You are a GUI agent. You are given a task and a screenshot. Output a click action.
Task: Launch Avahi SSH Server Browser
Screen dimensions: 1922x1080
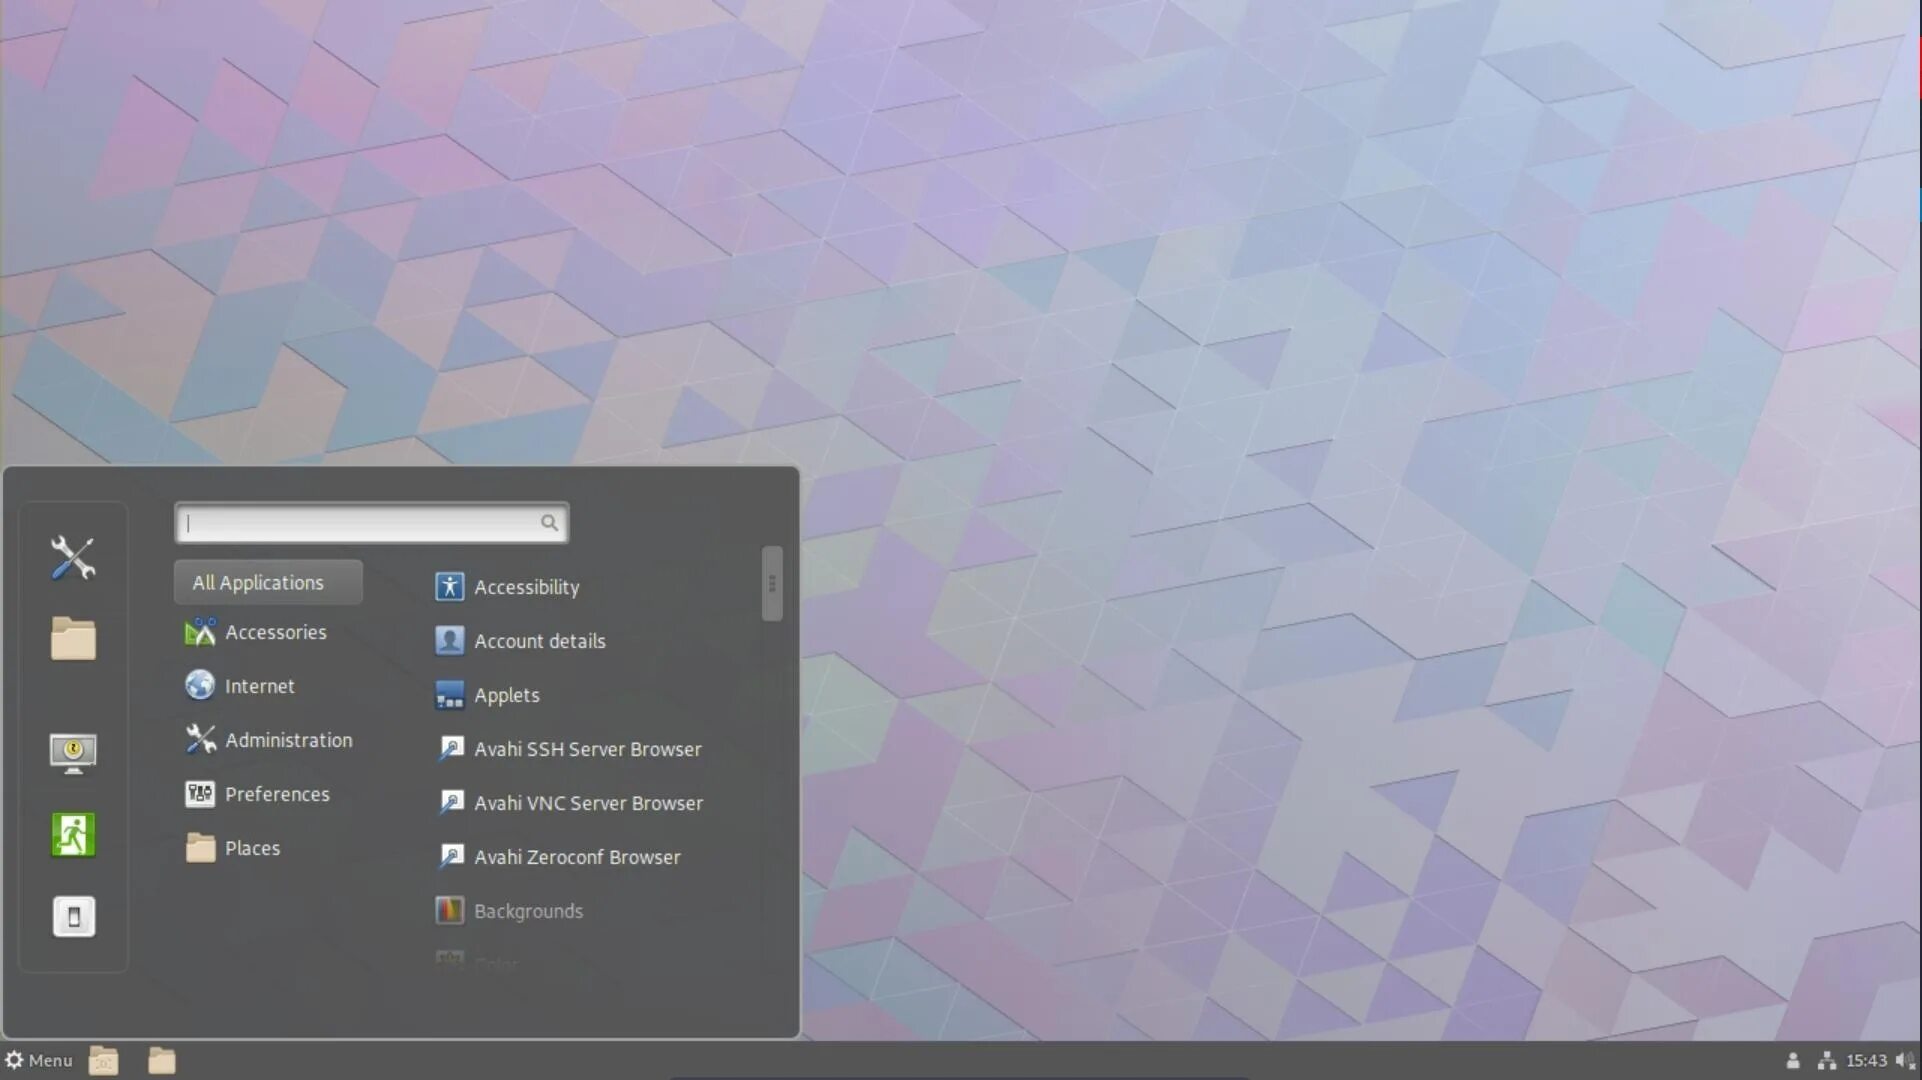click(587, 749)
